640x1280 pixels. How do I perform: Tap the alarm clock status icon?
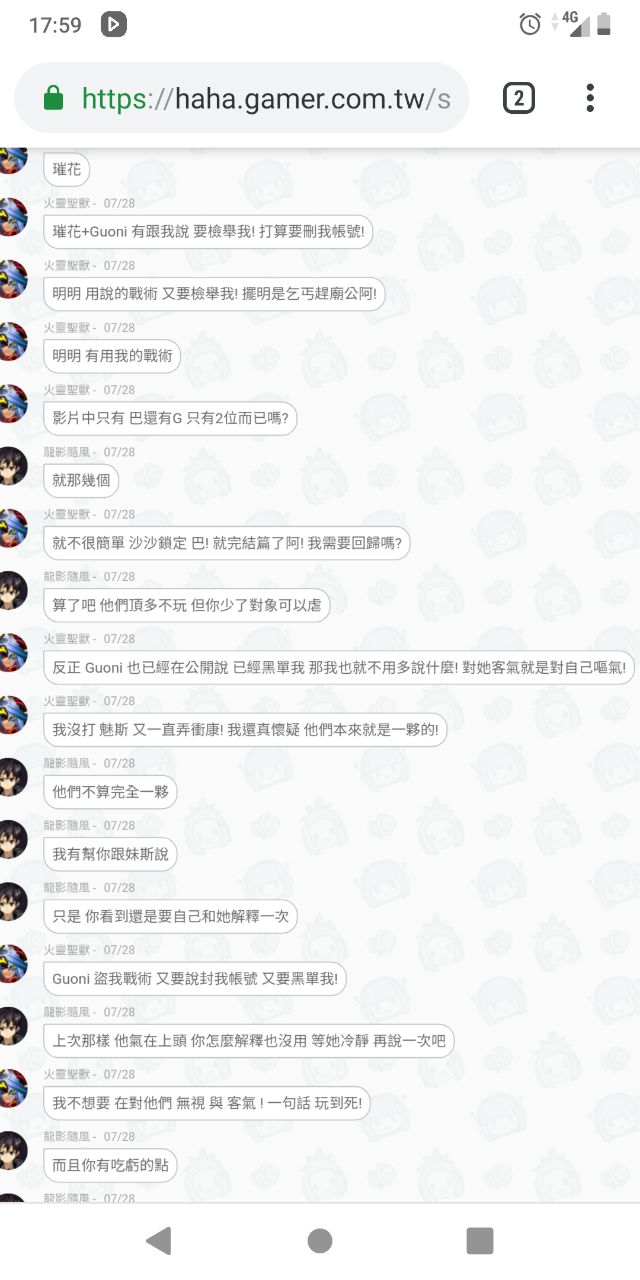(x=530, y=24)
